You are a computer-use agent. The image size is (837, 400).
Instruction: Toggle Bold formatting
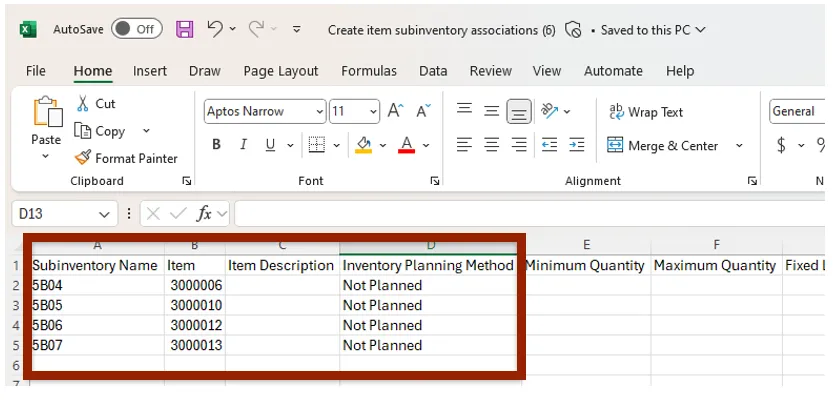coord(216,145)
